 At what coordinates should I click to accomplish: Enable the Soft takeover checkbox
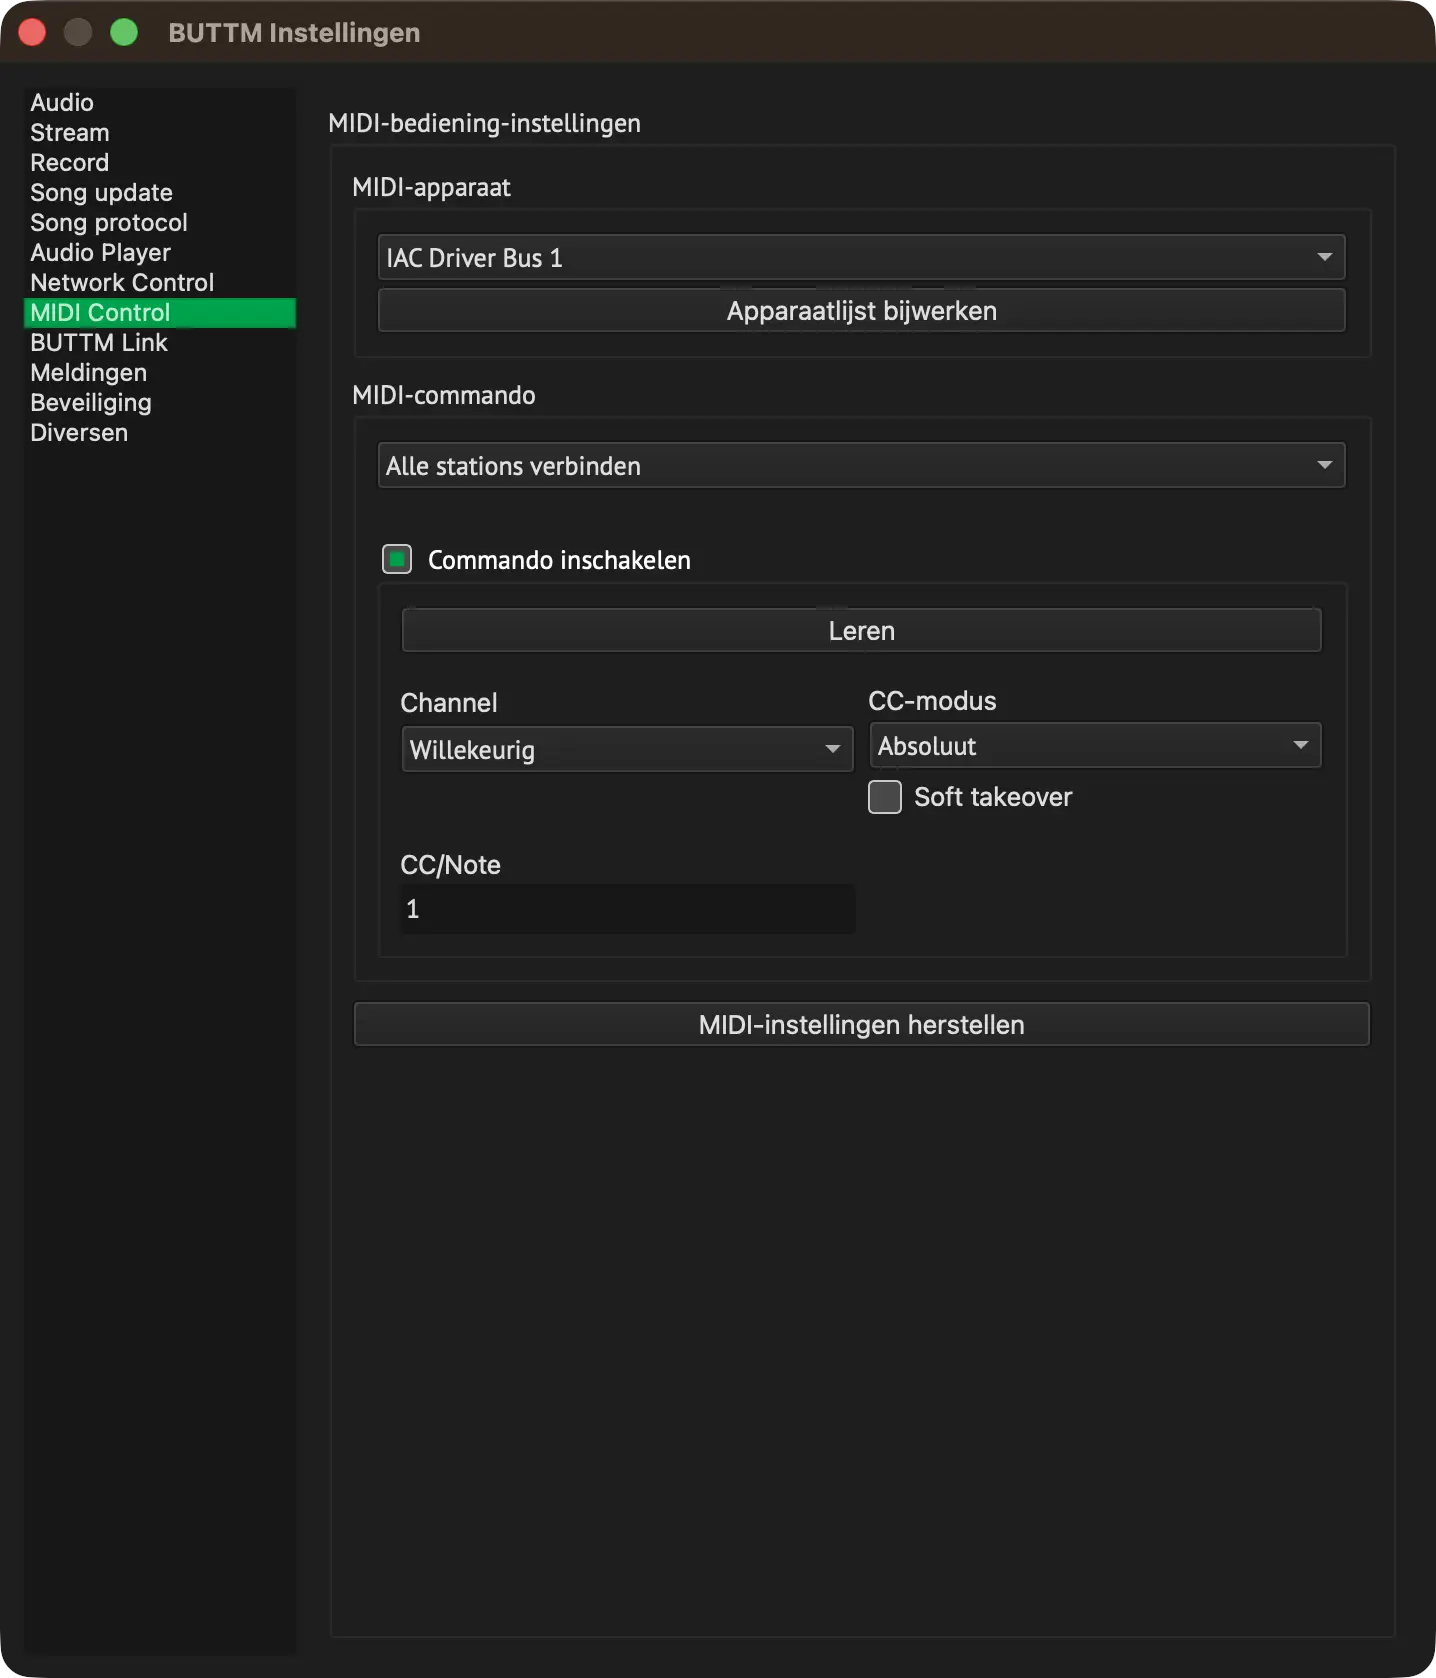pos(885,797)
